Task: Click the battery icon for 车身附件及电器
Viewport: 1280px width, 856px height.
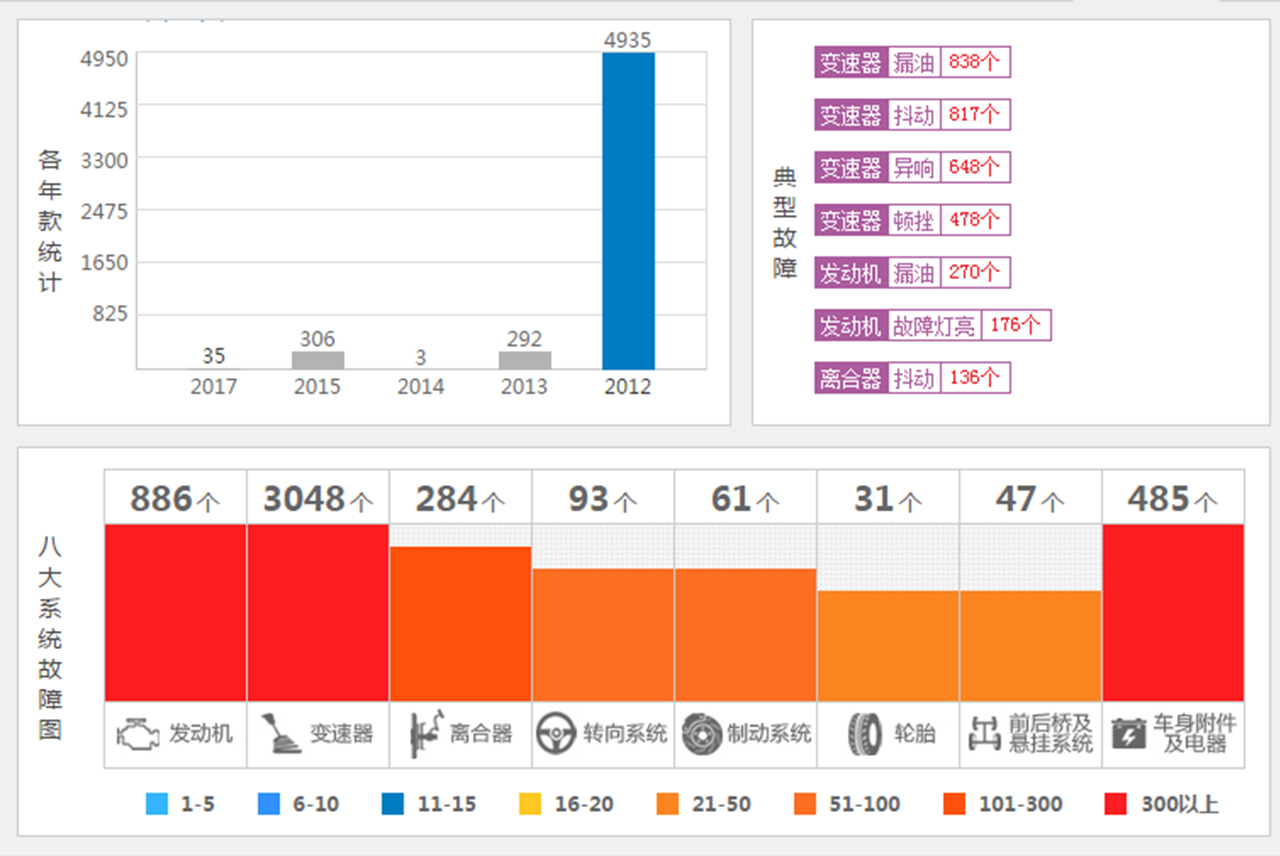Action: (x=1129, y=734)
